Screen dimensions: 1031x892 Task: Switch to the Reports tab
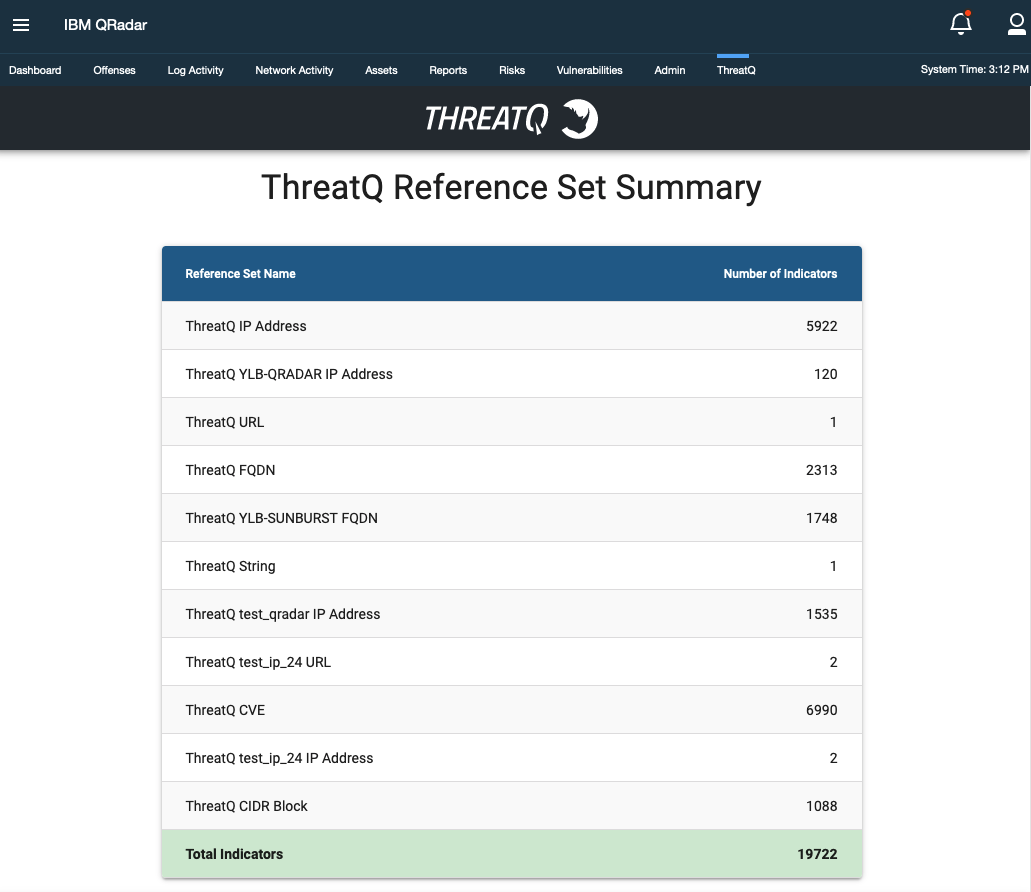click(x=448, y=70)
